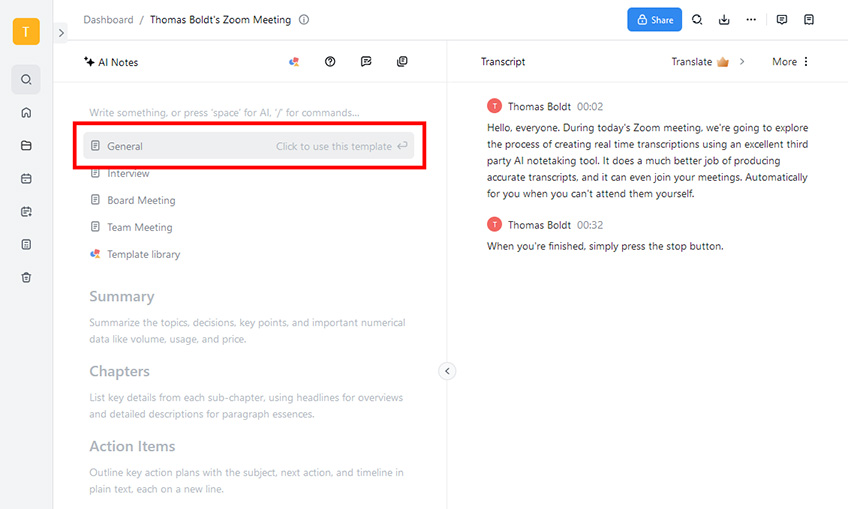848x509 pixels.
Task: Select the Team Meeting template
Action: [140, 227]
